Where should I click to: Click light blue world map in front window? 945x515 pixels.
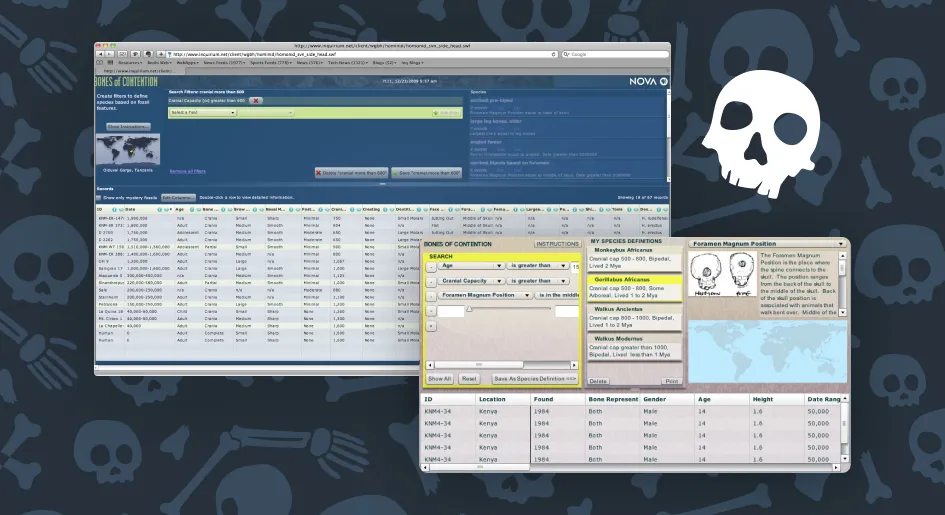point(767,352)
